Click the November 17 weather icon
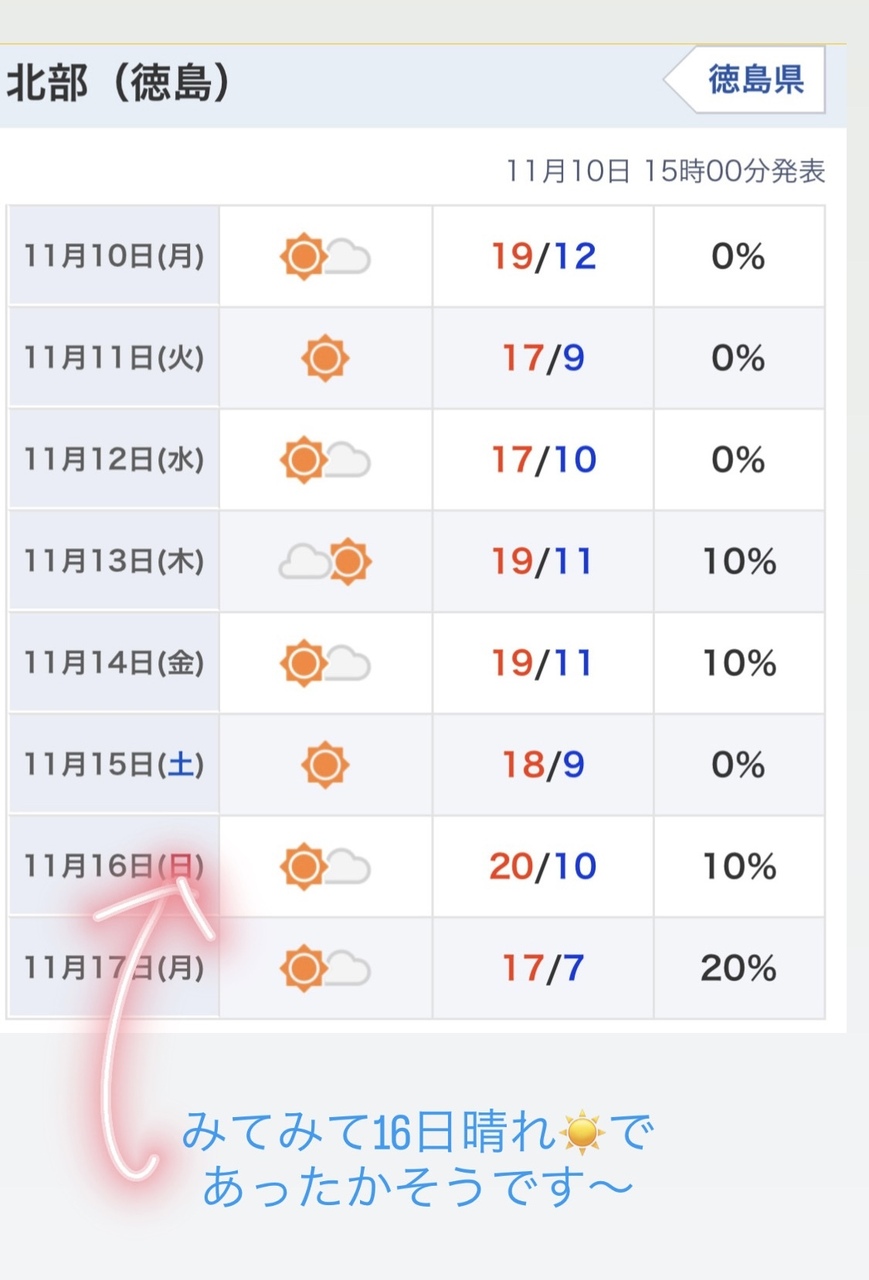Viewport: 869px width, 1280px height. (x=325, y=968)
